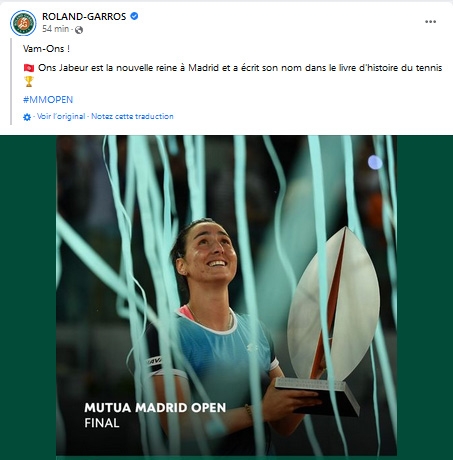Select the Vam-Ons ! text line
453x460 pixels.
click(46, 49)
